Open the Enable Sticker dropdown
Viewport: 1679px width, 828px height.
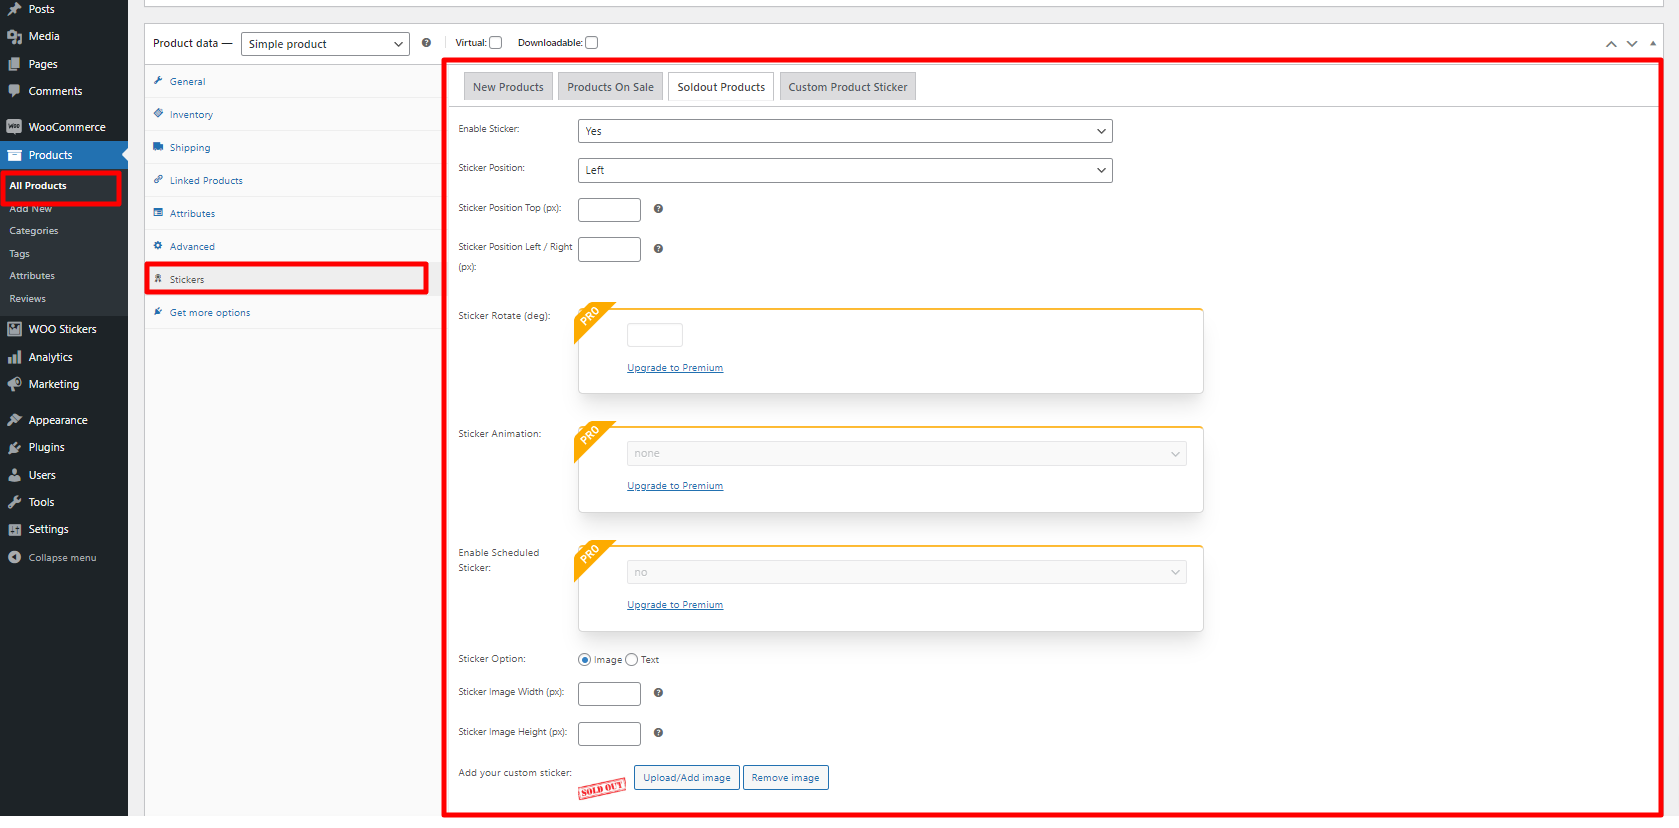pyautogui.click(x=845, y=131)
